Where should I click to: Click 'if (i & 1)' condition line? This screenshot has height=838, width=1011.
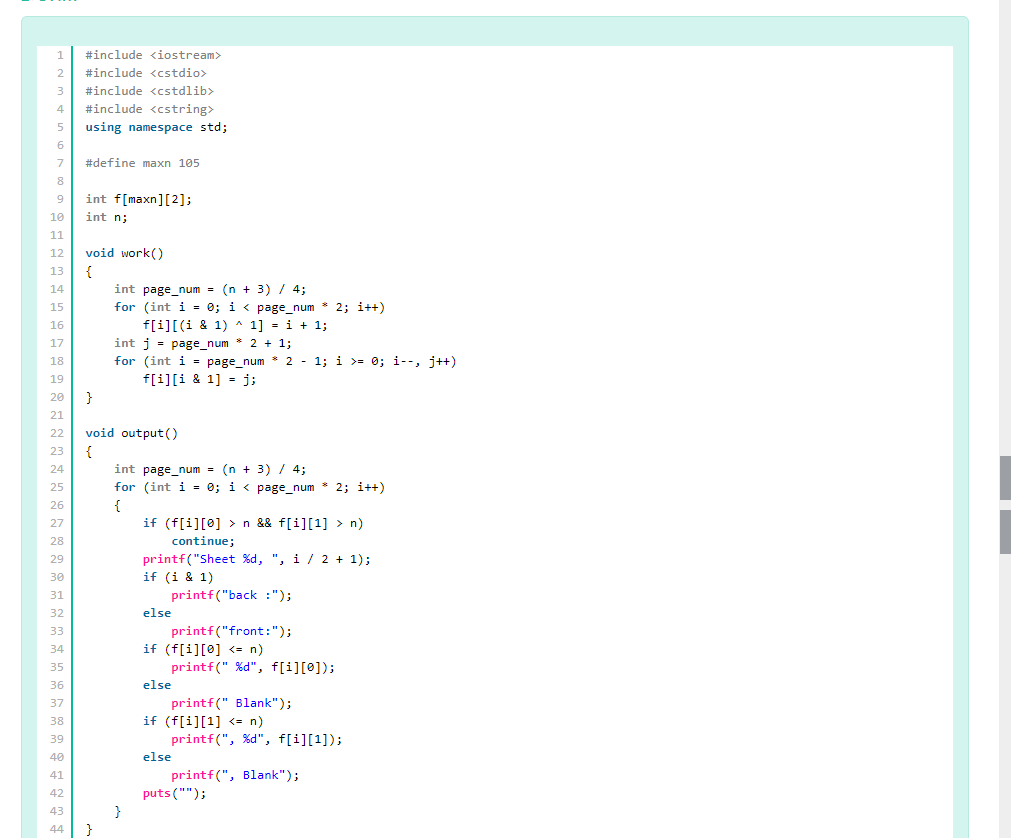[x=178, y=578]
